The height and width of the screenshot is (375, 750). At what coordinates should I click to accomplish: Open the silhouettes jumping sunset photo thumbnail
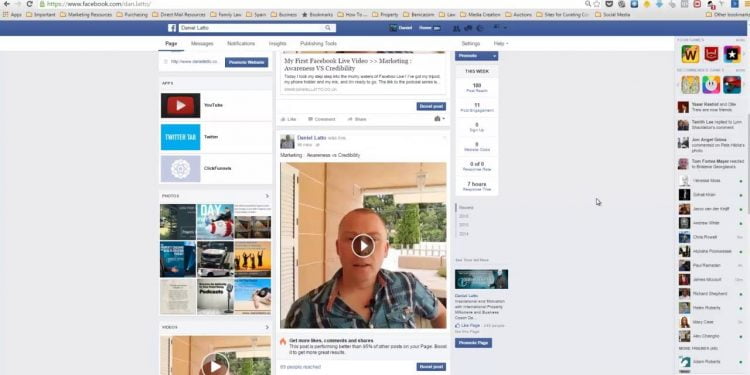coord(253,259)
